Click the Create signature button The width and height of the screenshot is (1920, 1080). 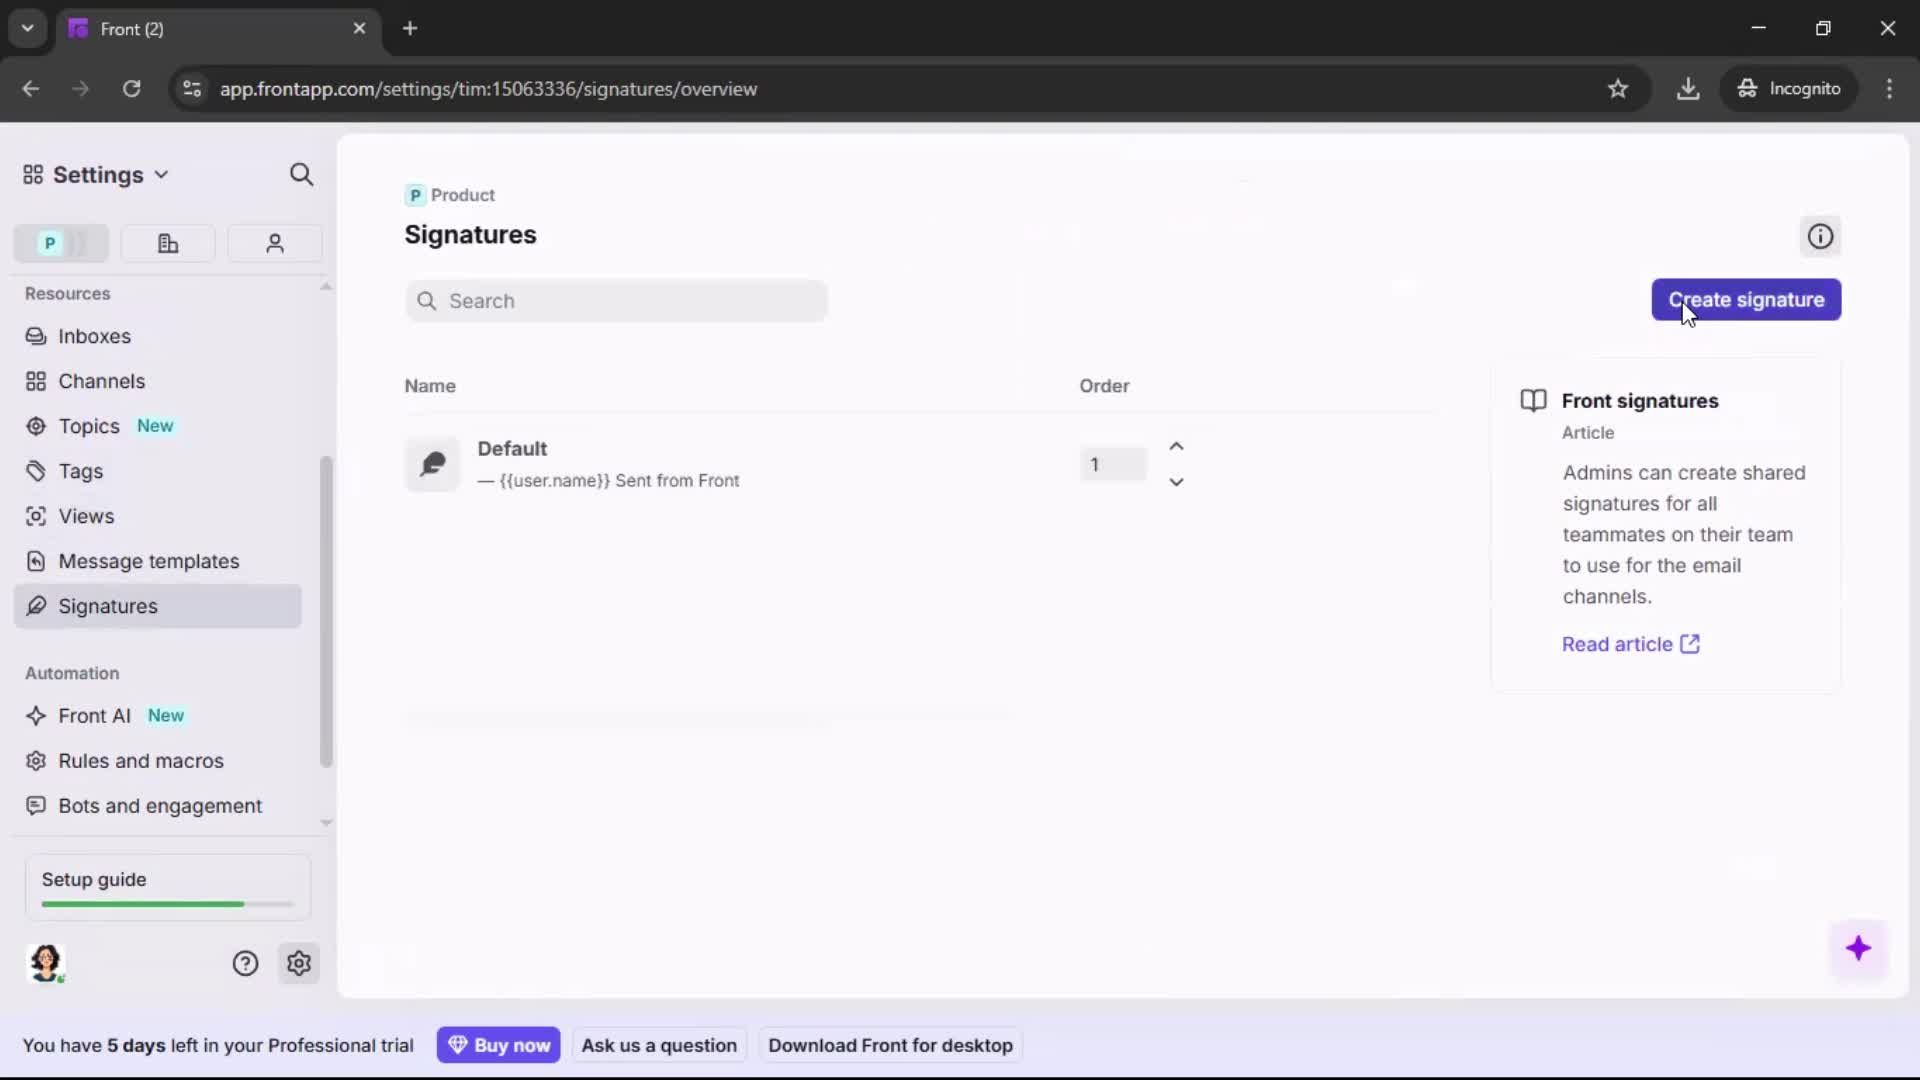tap(1747, 300)
